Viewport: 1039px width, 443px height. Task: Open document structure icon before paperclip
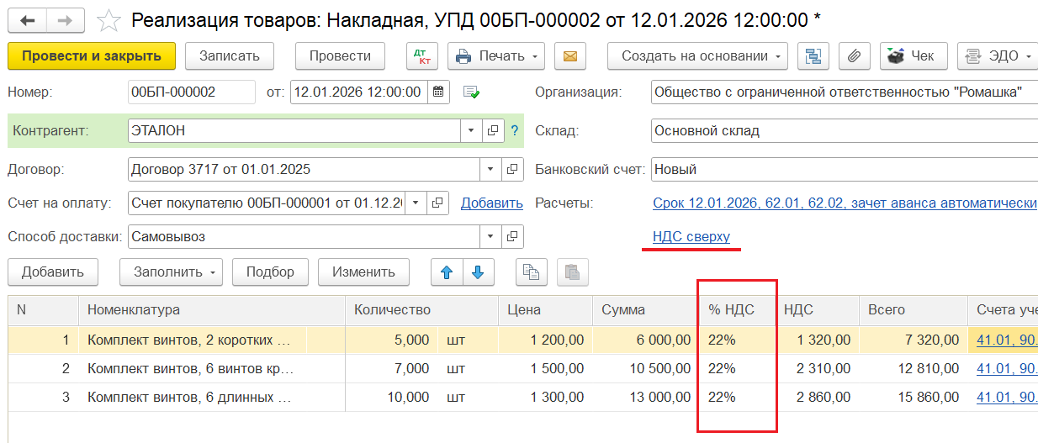coord(814,56)
